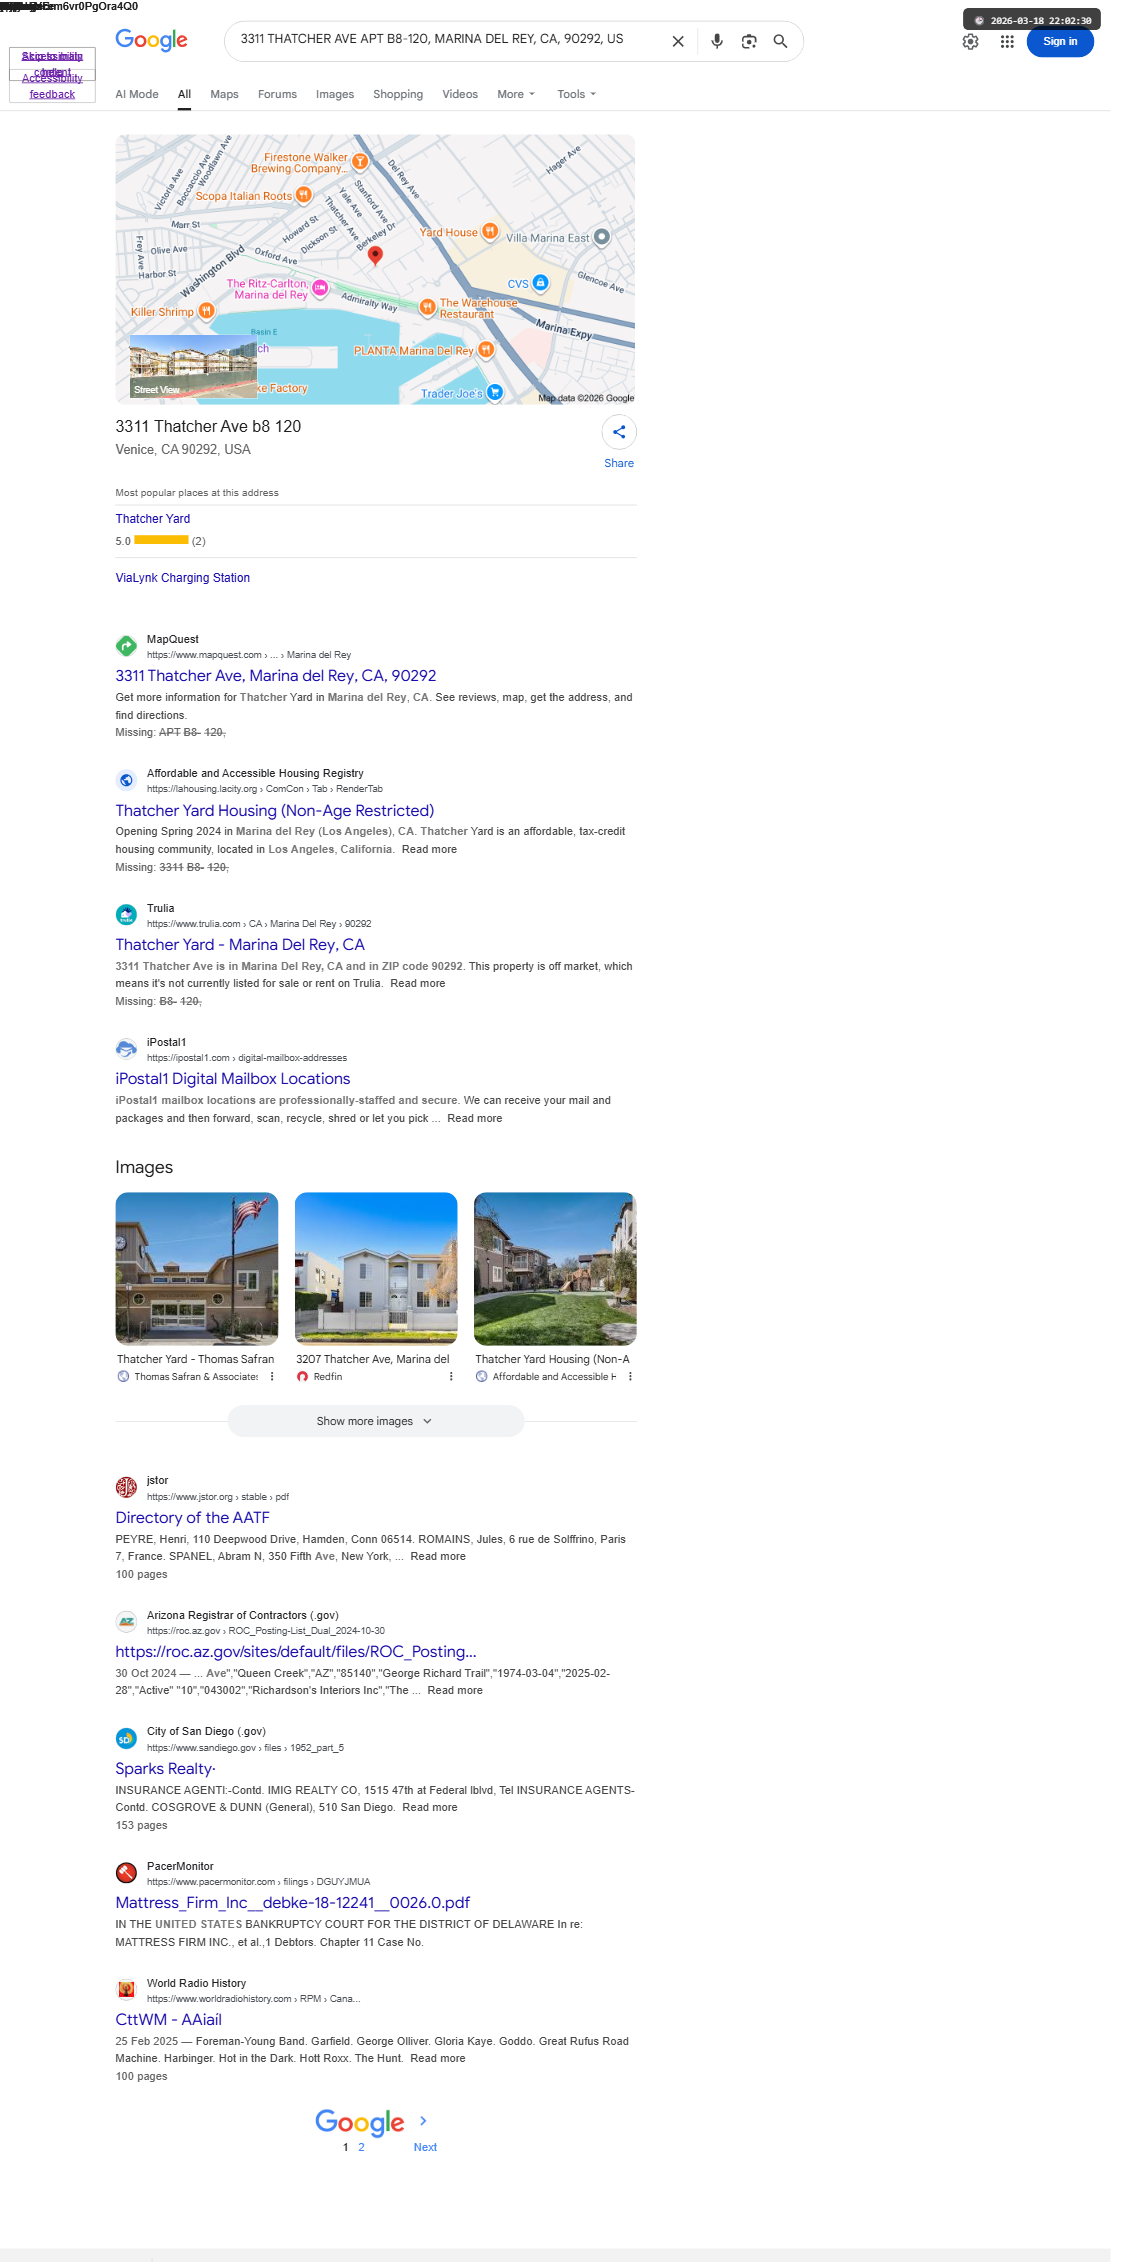Click the magnifier search button
The height and width of the screenshot is (2262, 1124).
point(780,41)
